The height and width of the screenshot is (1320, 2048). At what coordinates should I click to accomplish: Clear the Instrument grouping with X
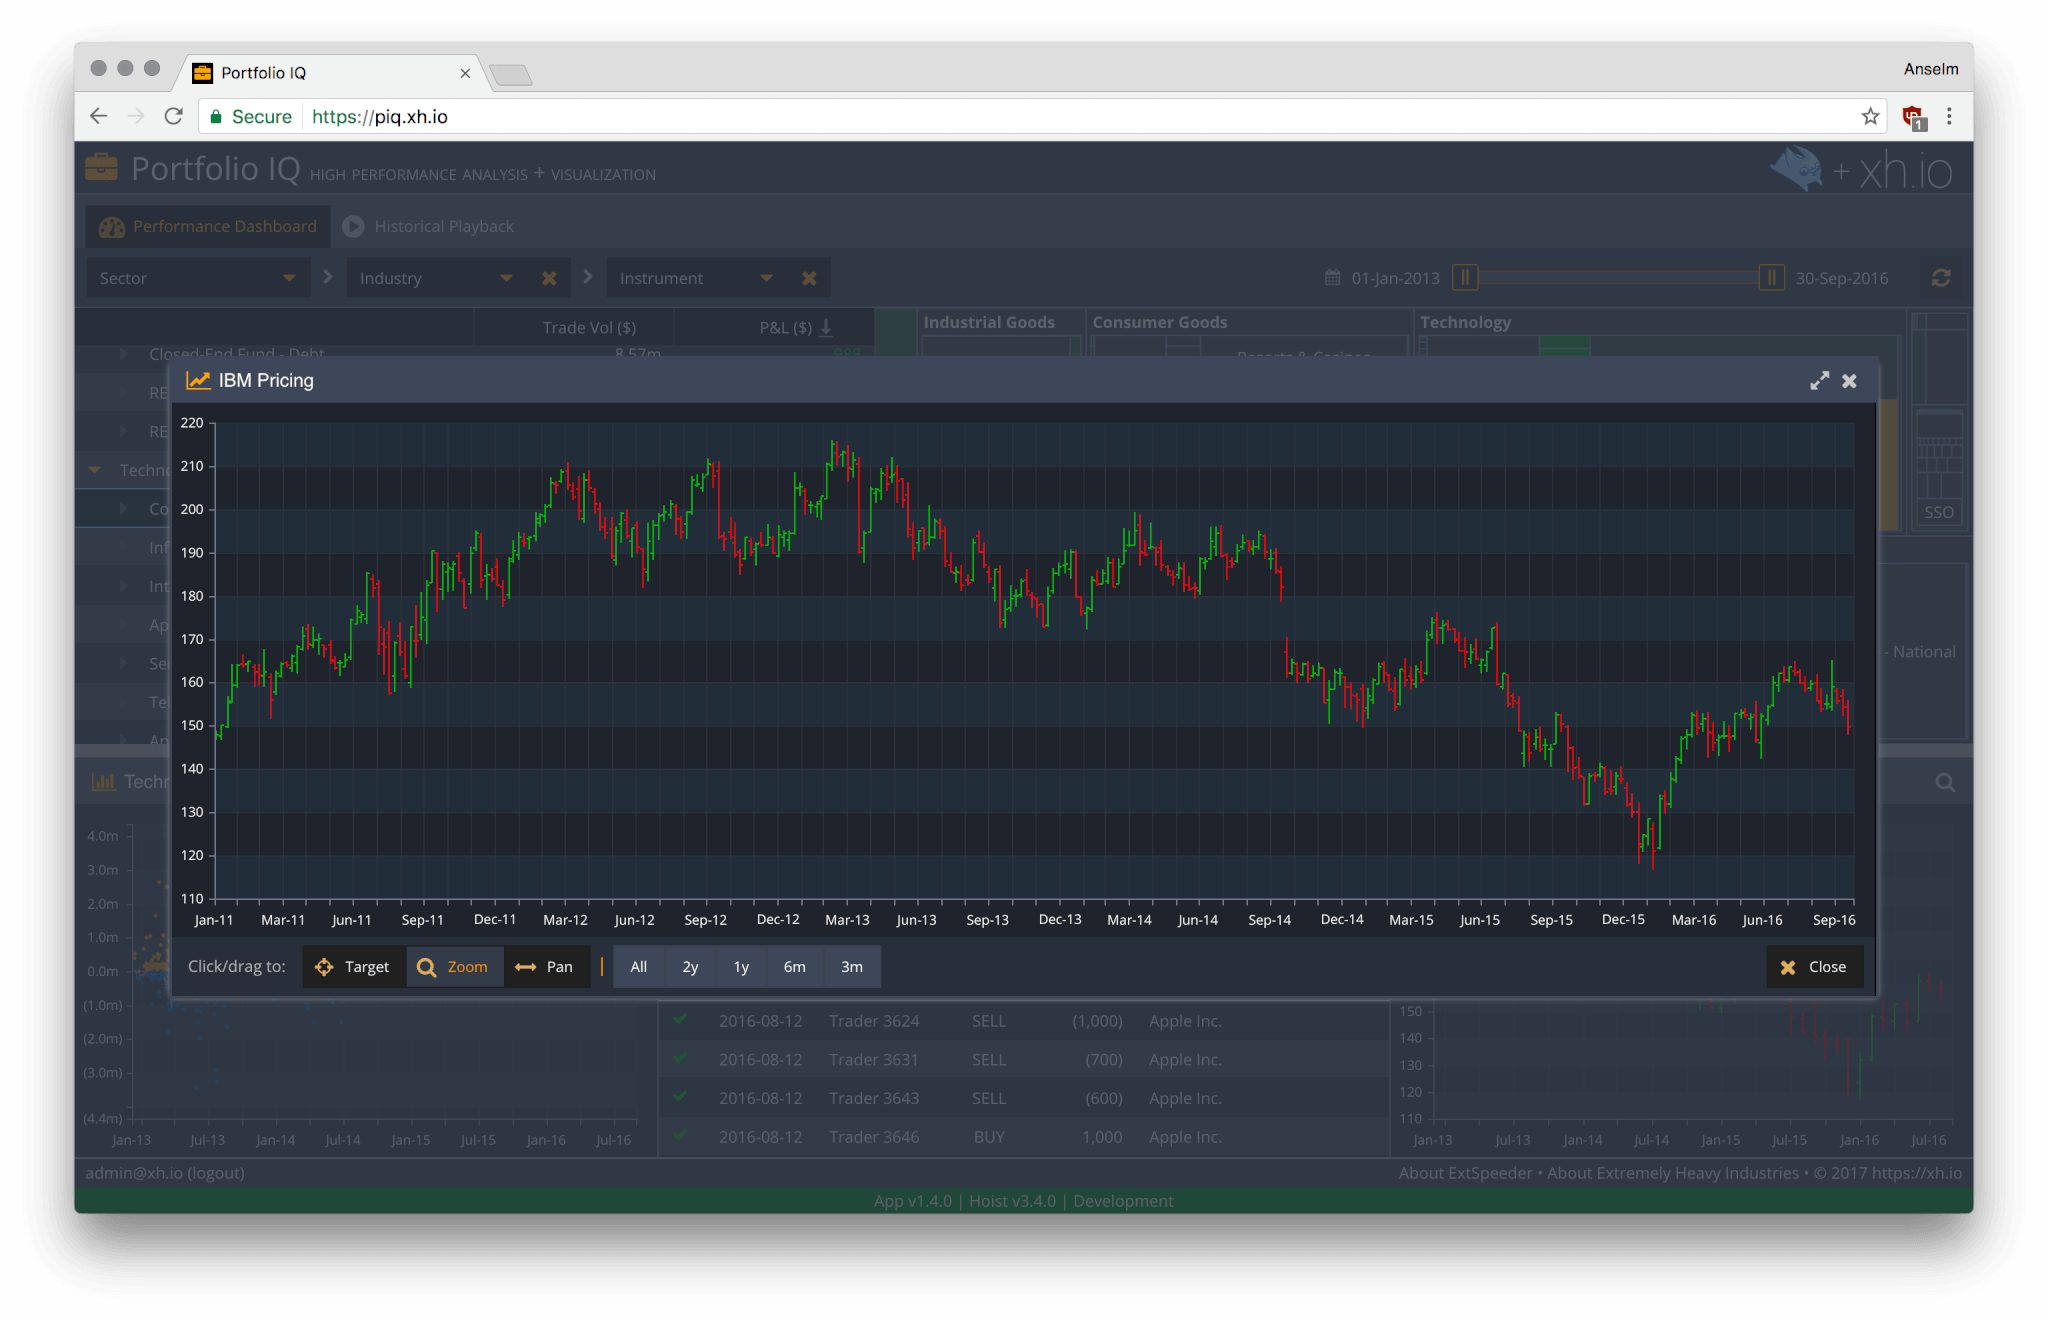(809, 278)
